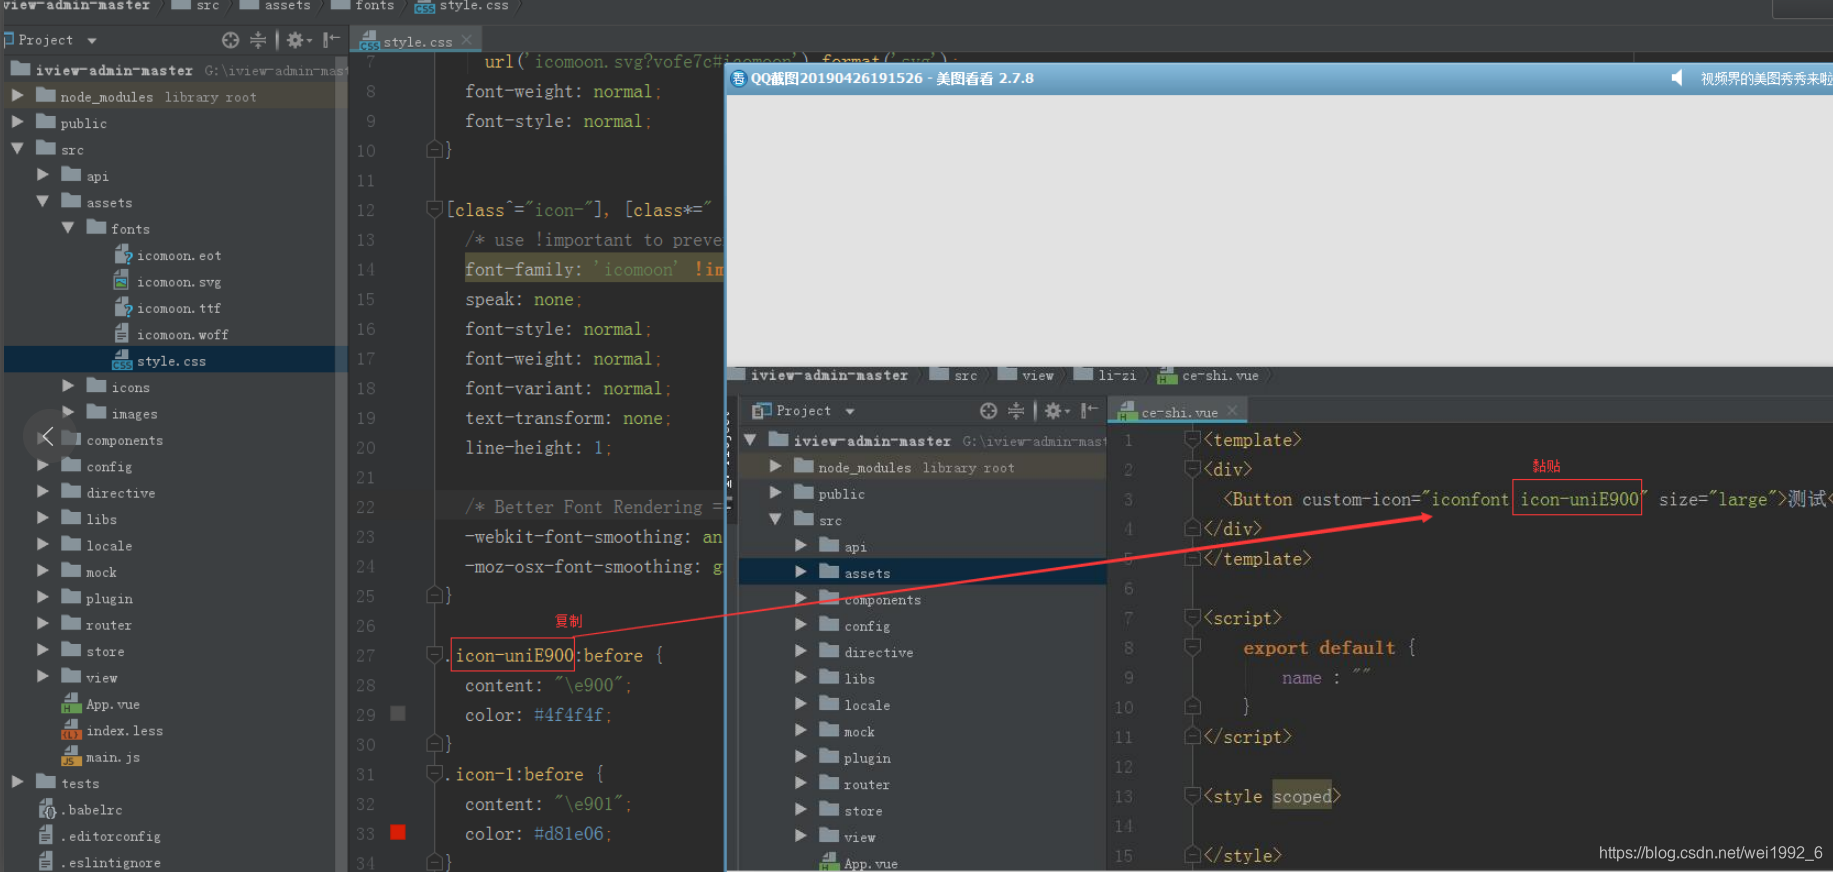1833x872 pixels.
Task: Click the fonts breadcrumb in top path bar
Action: point(363,6)
